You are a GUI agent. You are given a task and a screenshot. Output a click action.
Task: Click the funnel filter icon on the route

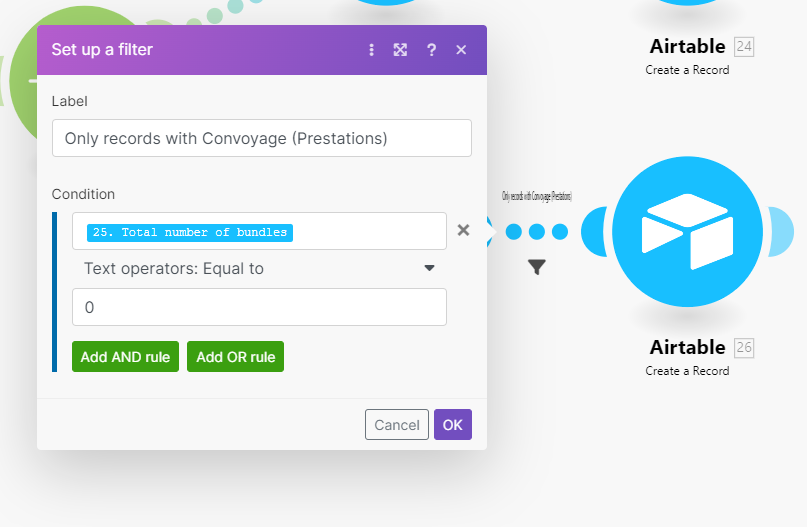pos(537,267)
